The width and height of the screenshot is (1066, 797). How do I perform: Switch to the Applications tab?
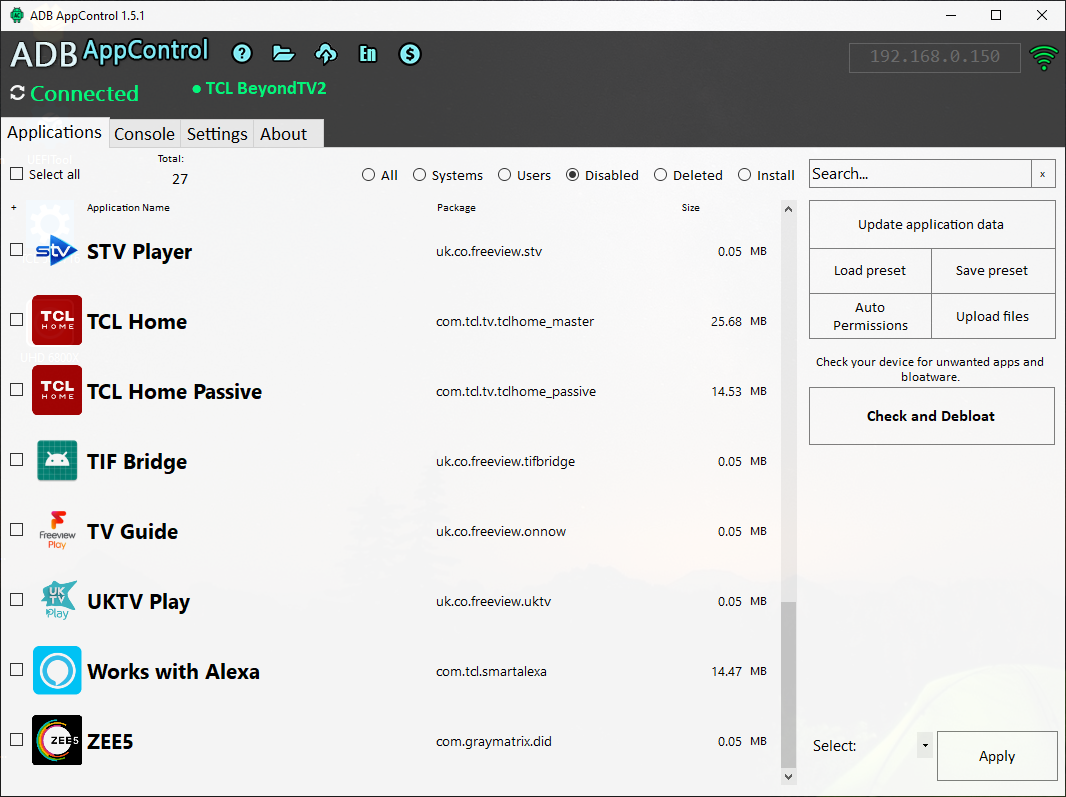54,133
